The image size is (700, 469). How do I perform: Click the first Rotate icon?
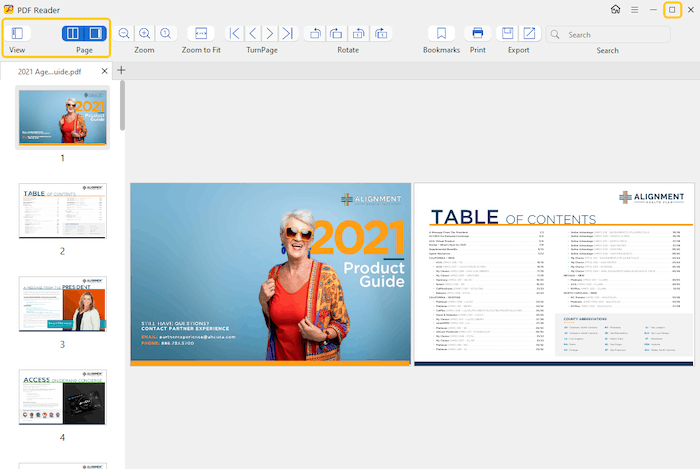(x=315, y=33)
